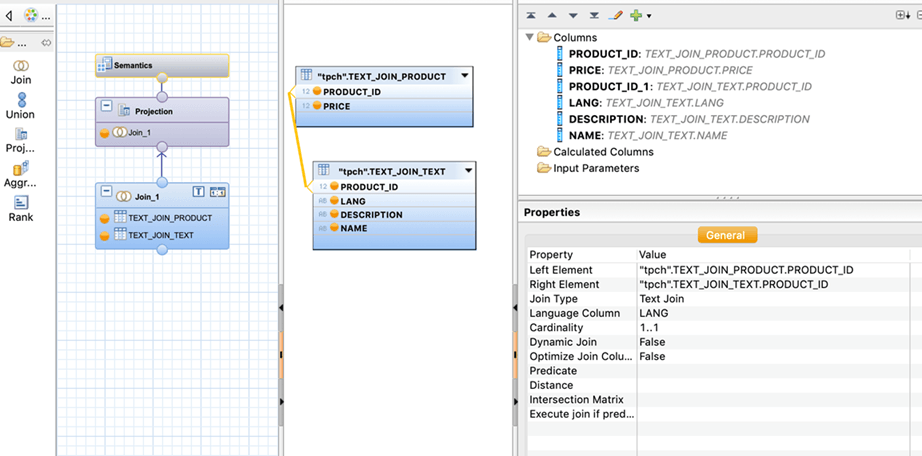Click the green plus add icon
This screenshot has width=922, height=456.
coord(635,16)
